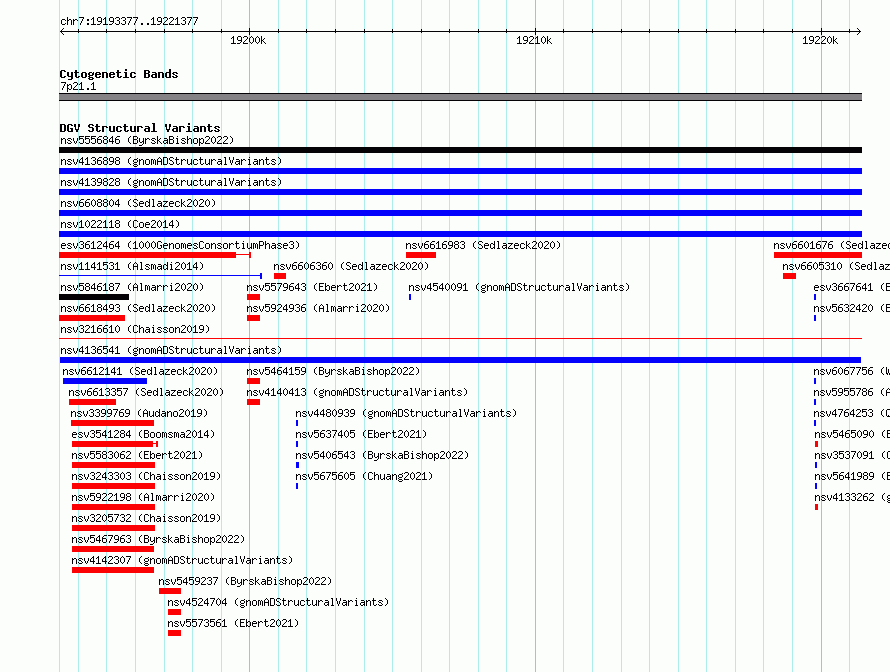
Task: Select nsv4524704 (gnomADStructuralVariants) label
Action: (278, 602)
